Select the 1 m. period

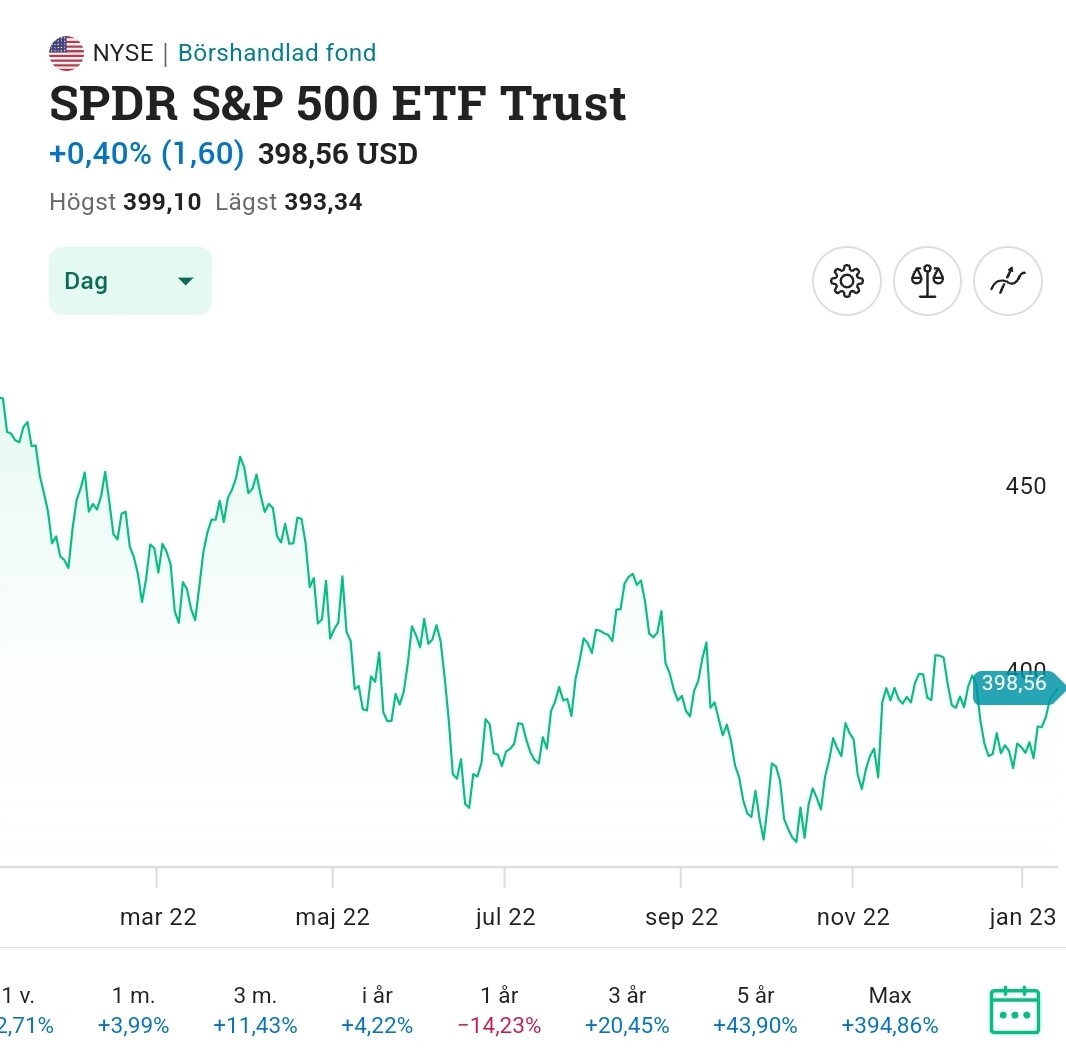coord(133,1010)
